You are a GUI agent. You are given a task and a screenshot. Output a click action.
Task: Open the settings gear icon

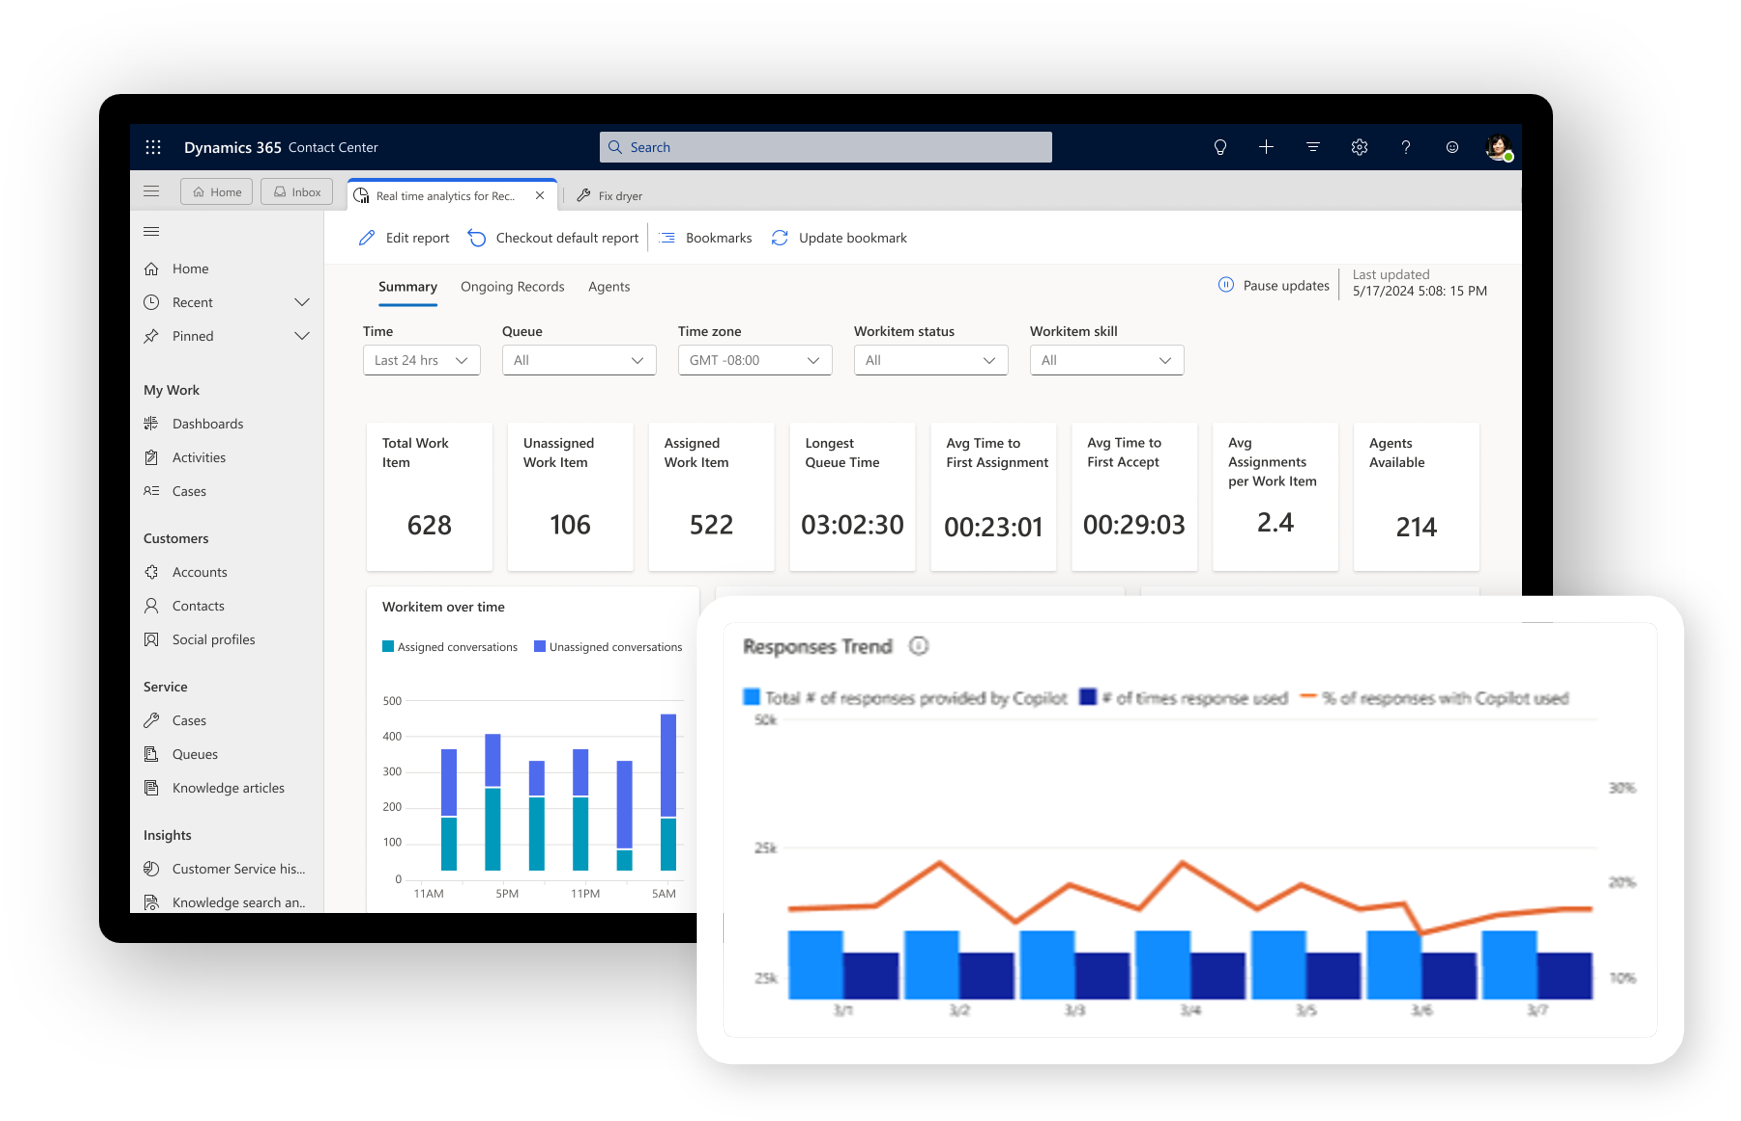tap(1359, 147)
